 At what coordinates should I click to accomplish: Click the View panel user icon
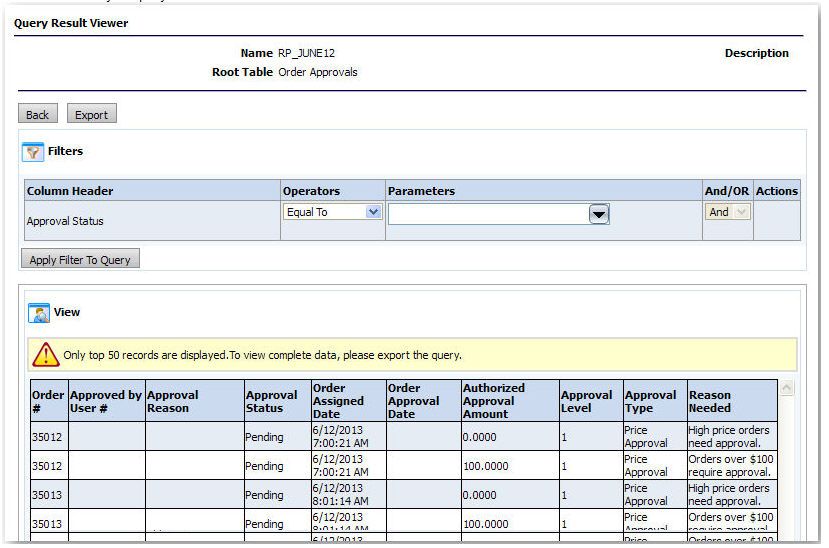(39, 313)
